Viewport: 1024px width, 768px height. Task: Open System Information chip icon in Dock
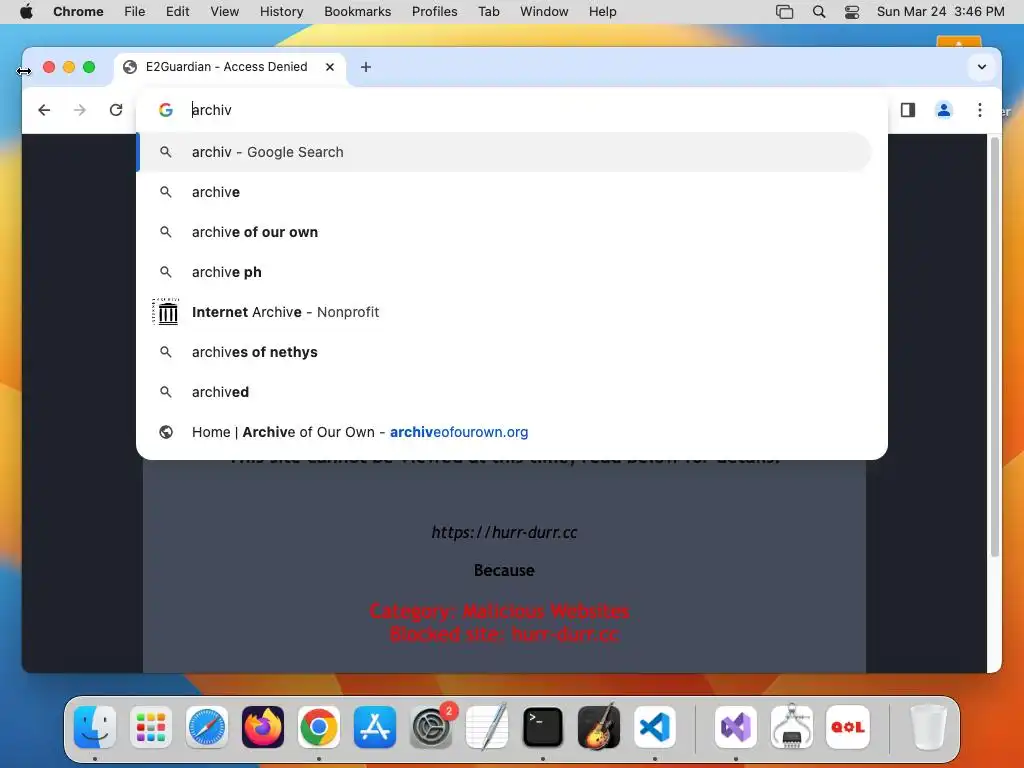click(x=792, y=727)
